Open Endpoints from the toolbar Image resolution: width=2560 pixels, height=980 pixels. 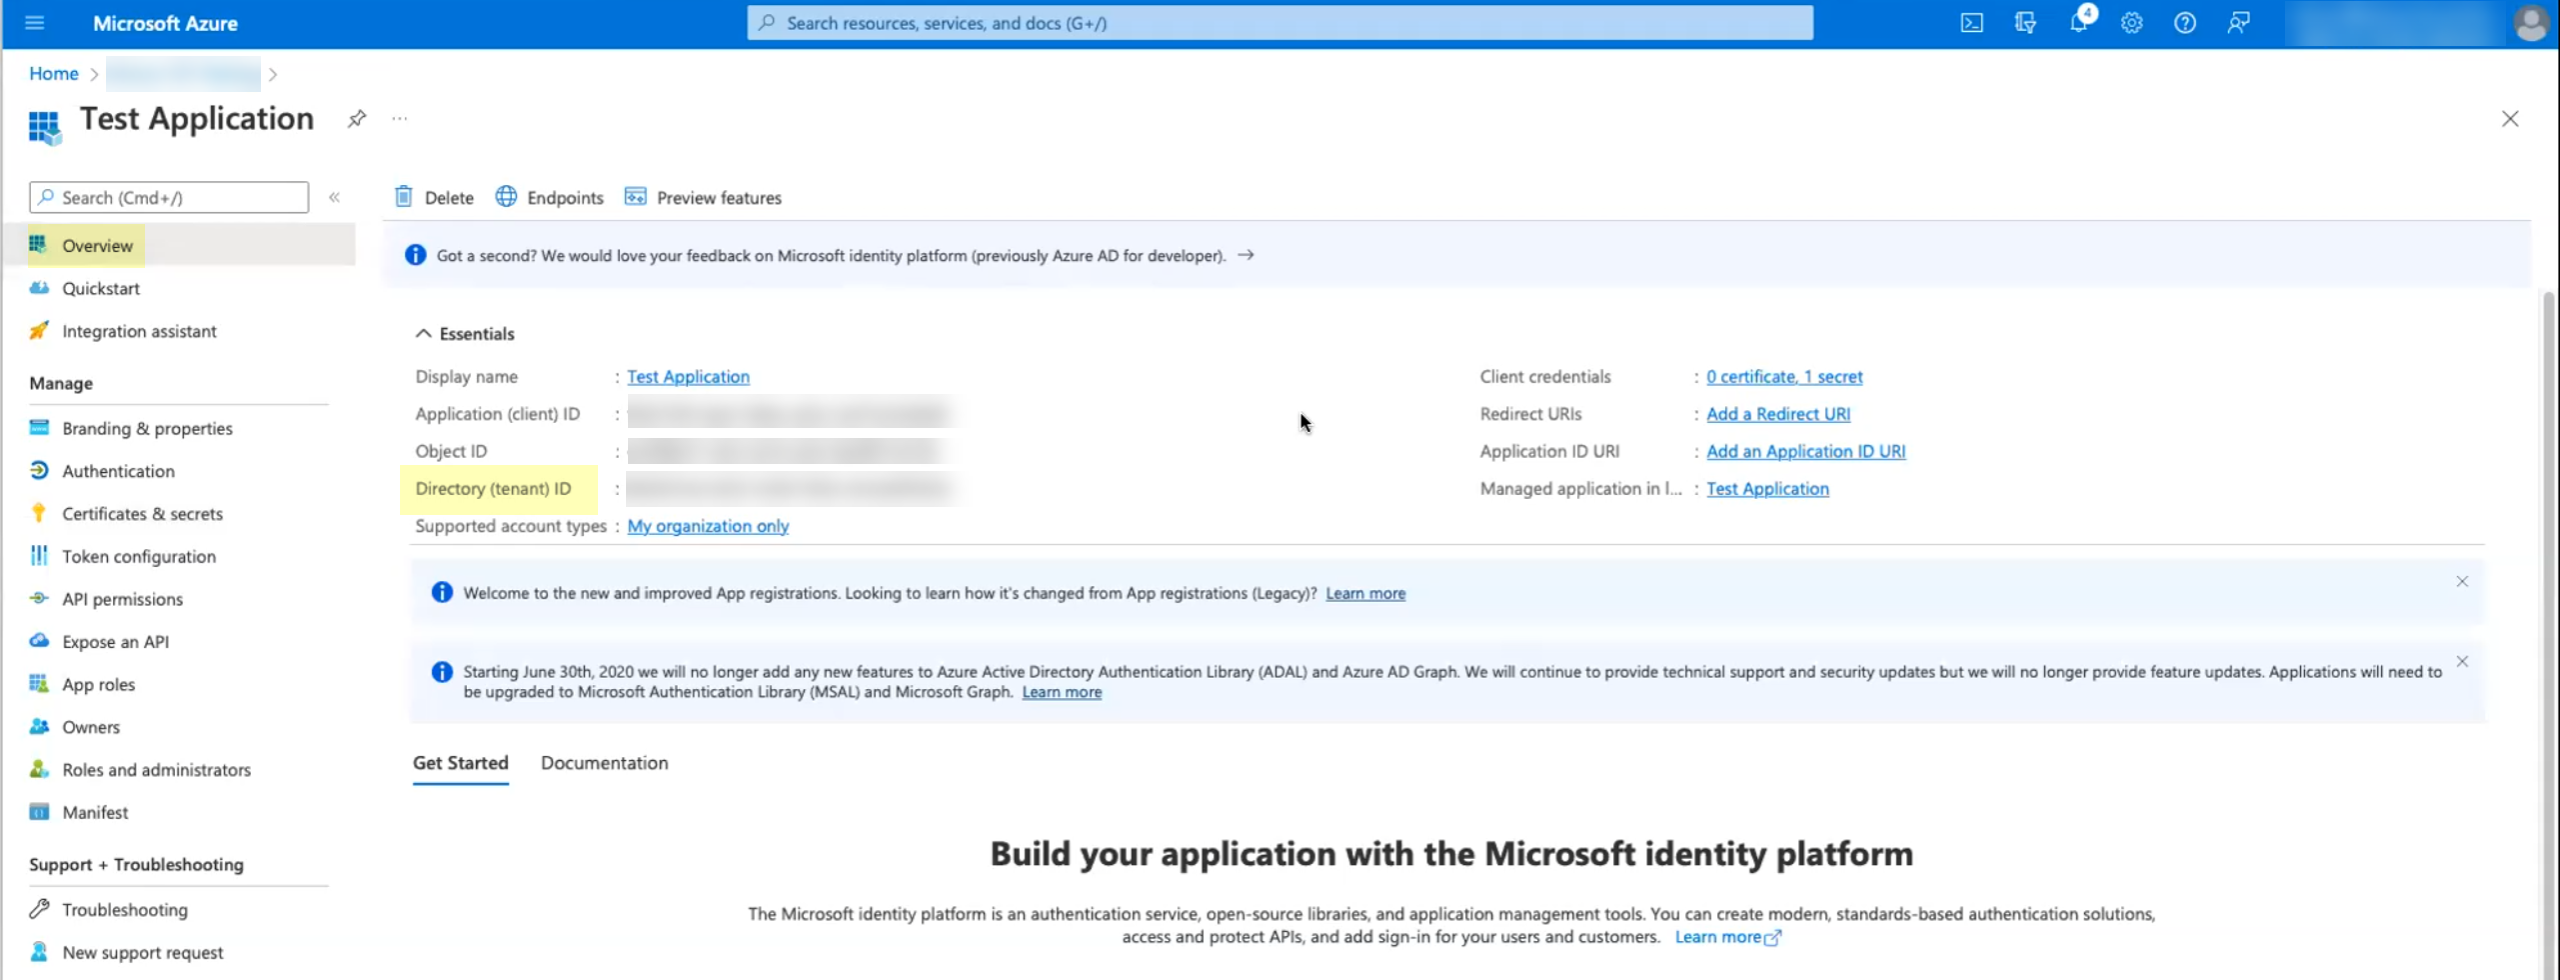(x=550, y=197)
